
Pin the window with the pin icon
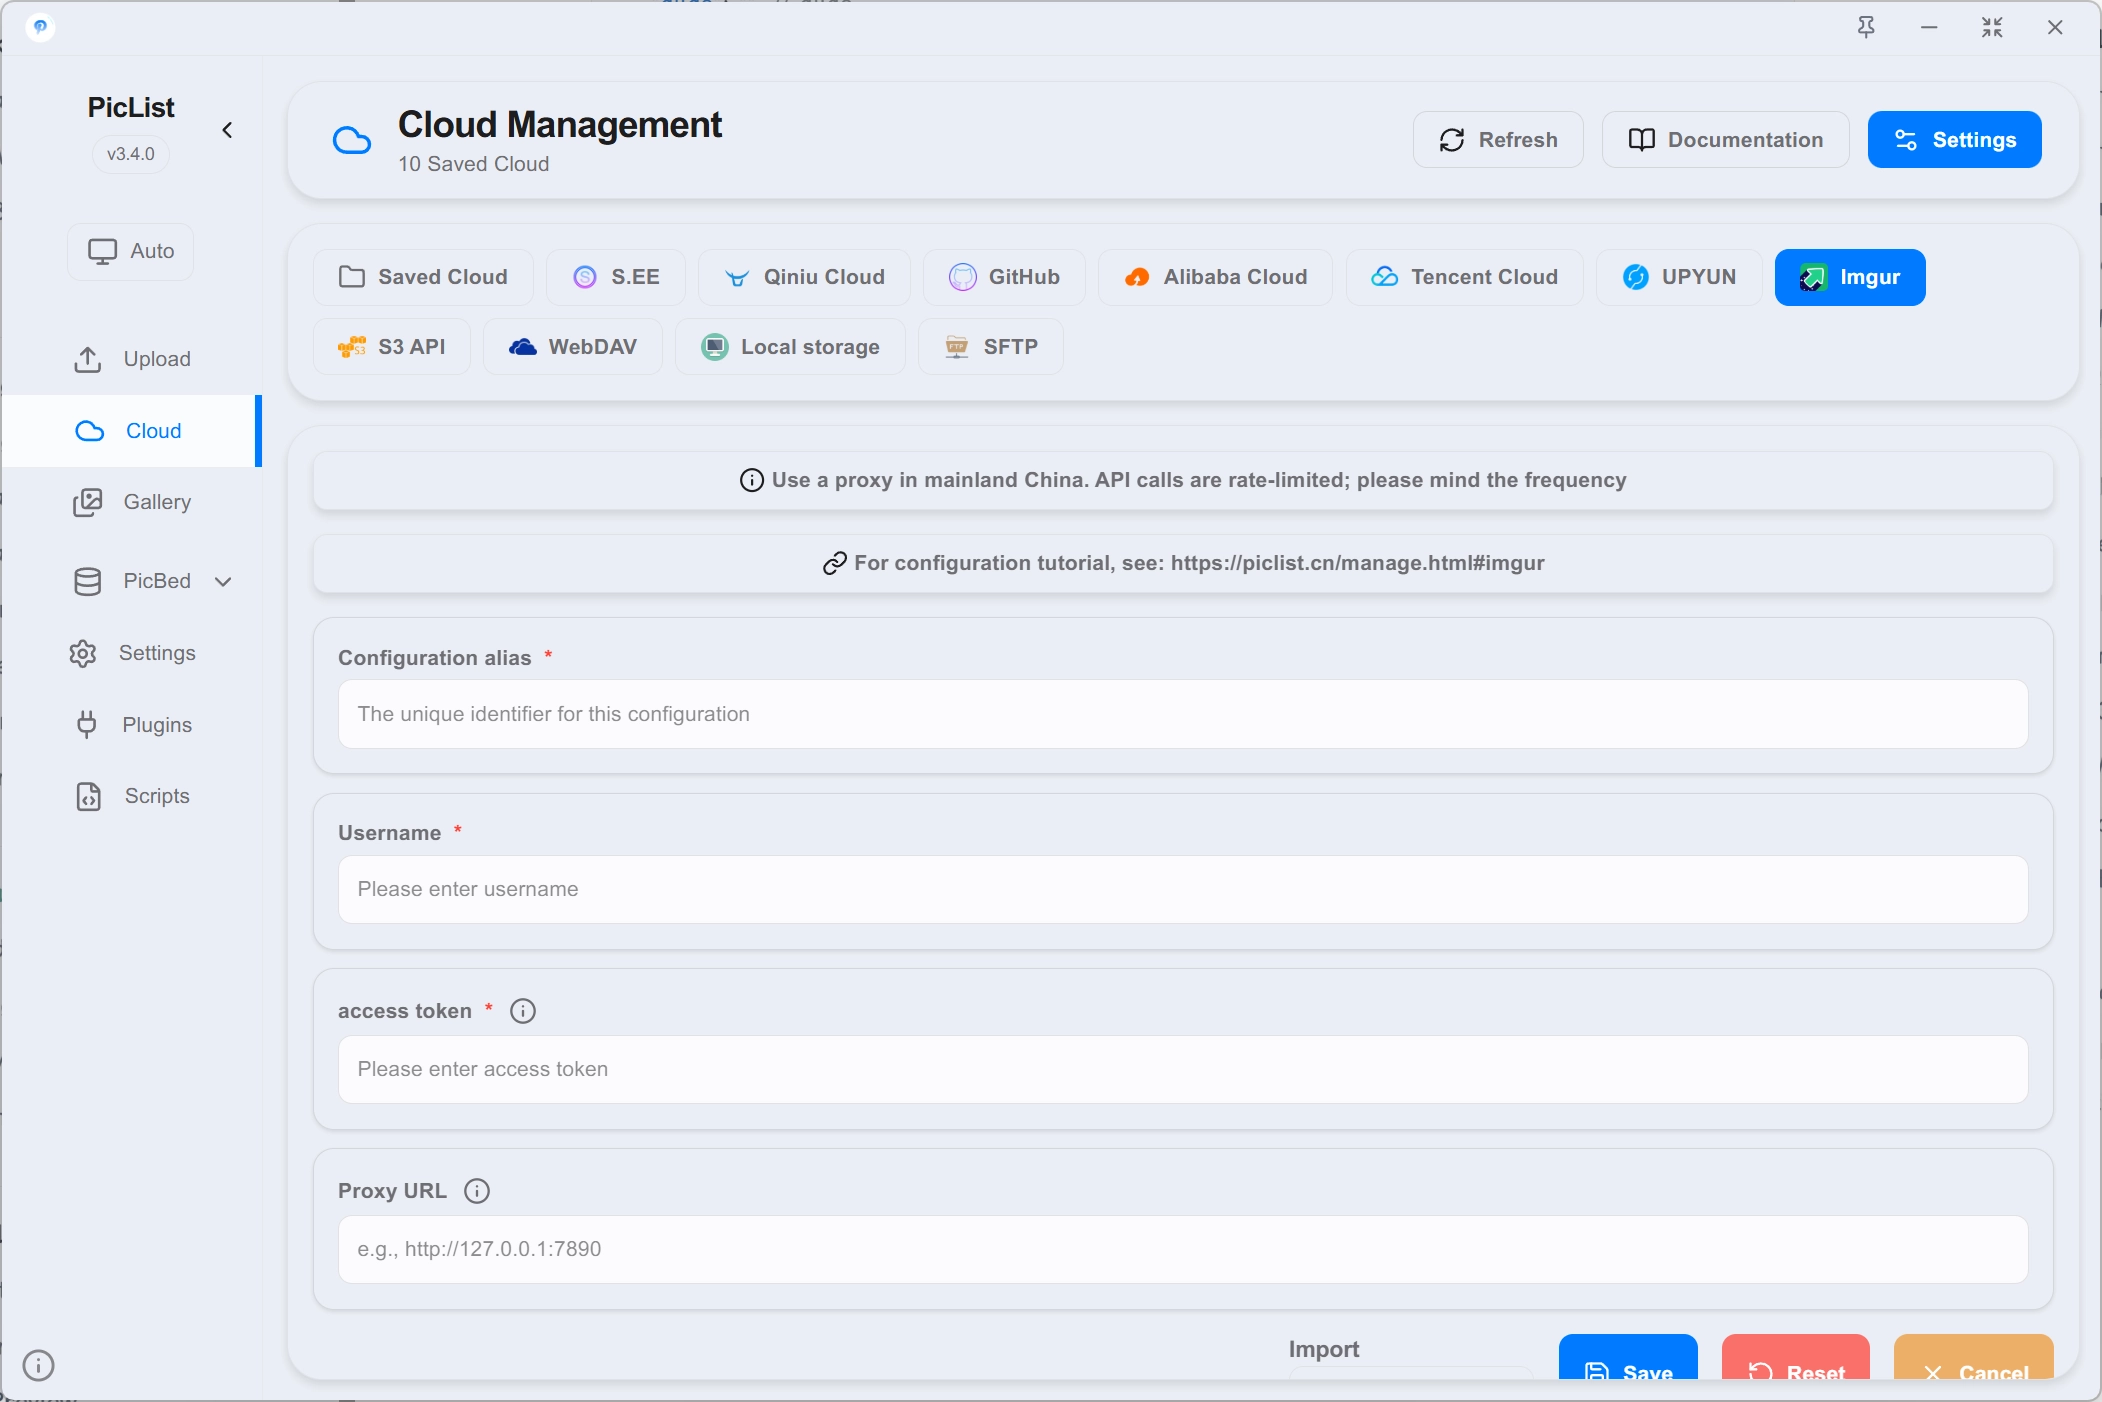pos(1866,27)
